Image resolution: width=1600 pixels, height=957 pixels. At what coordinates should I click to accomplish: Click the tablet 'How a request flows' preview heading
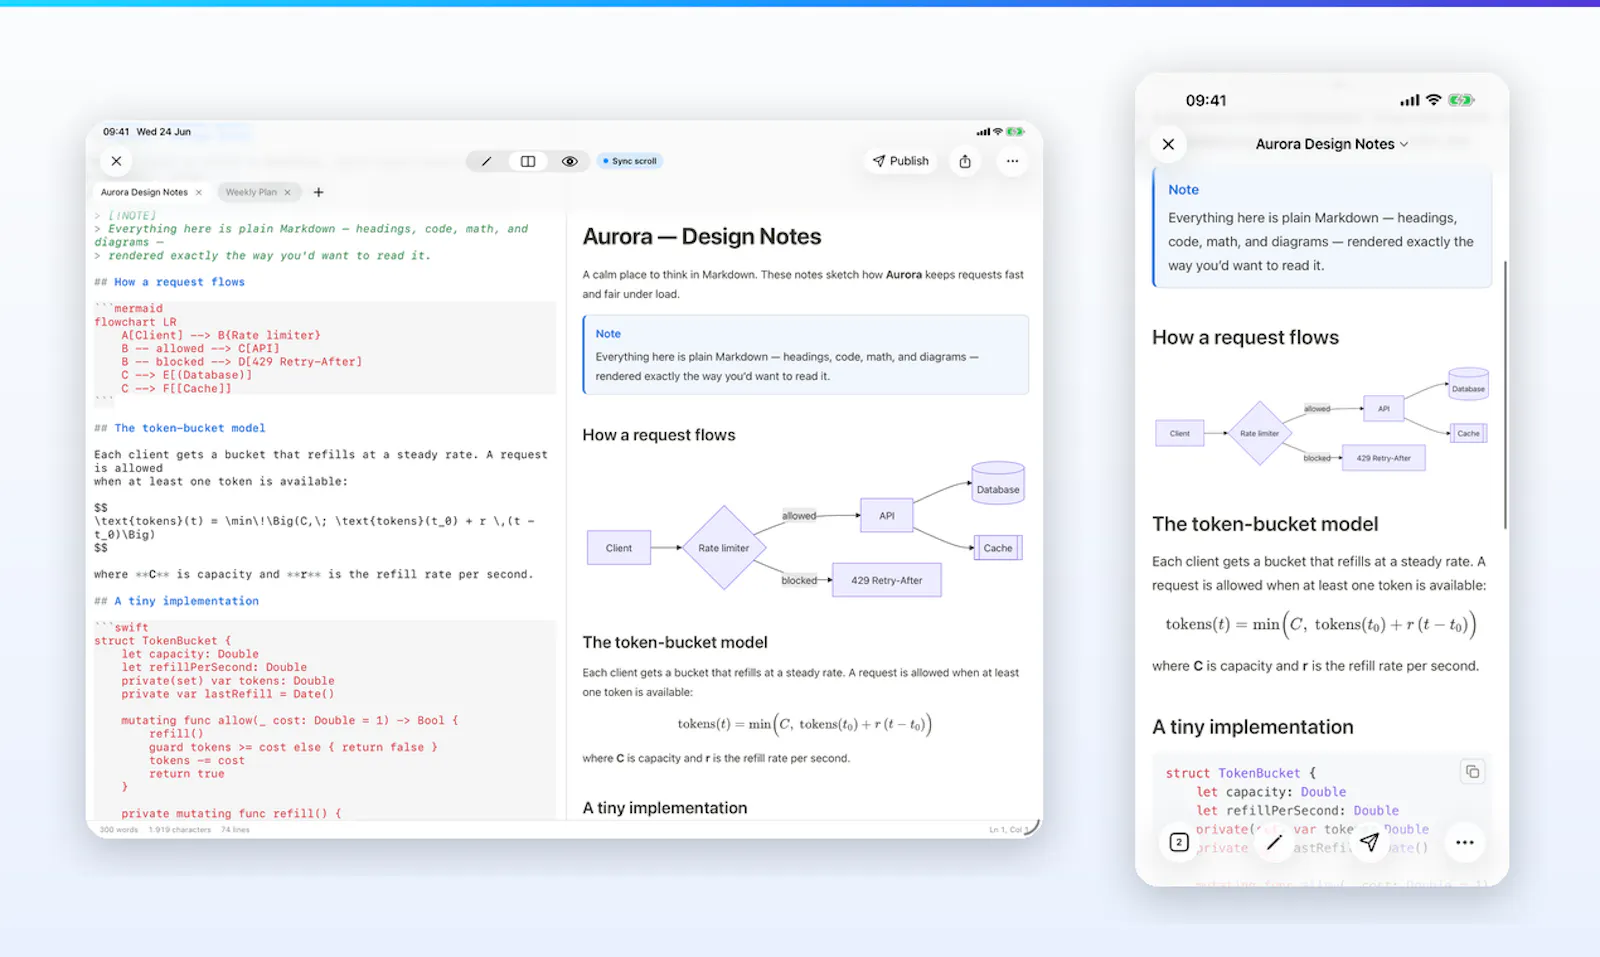click(x=659, y=435)
